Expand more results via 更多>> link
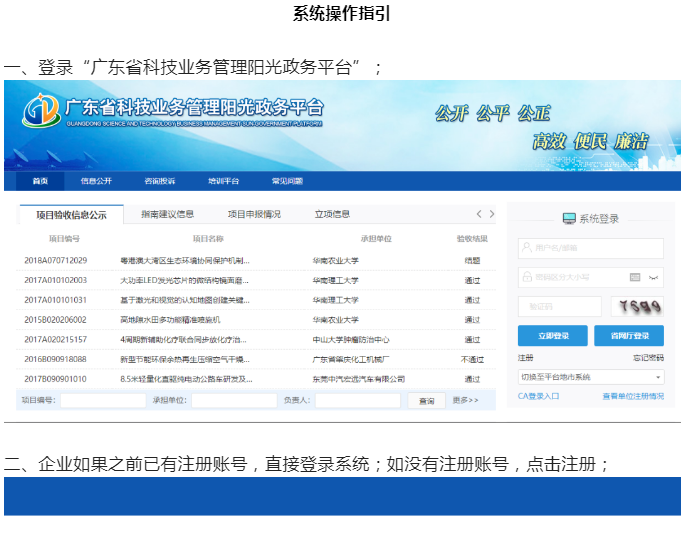Viewport: 689px width, 537px height. click(x=466, y=400)
